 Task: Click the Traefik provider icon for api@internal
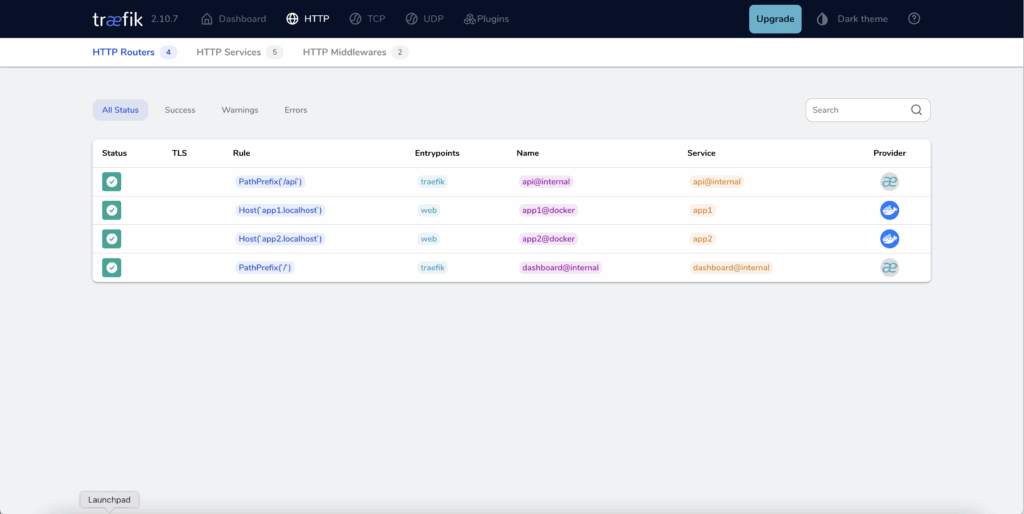[x=889, y=182]
